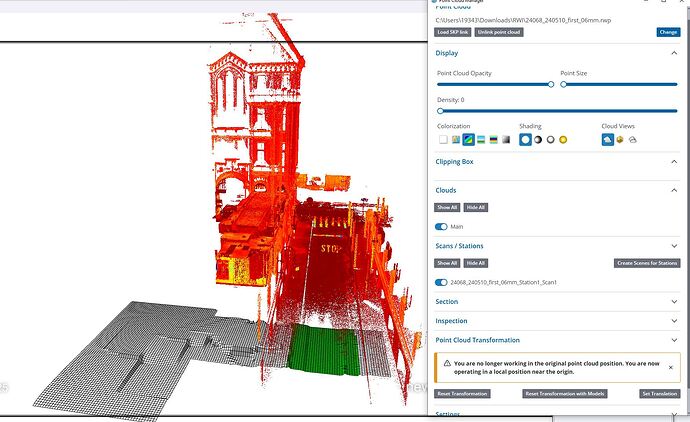Select the second colorization icon (RGB photo)
Image resolution: width=690 pixels, height=422 pixels.
[x=456, y=139]
